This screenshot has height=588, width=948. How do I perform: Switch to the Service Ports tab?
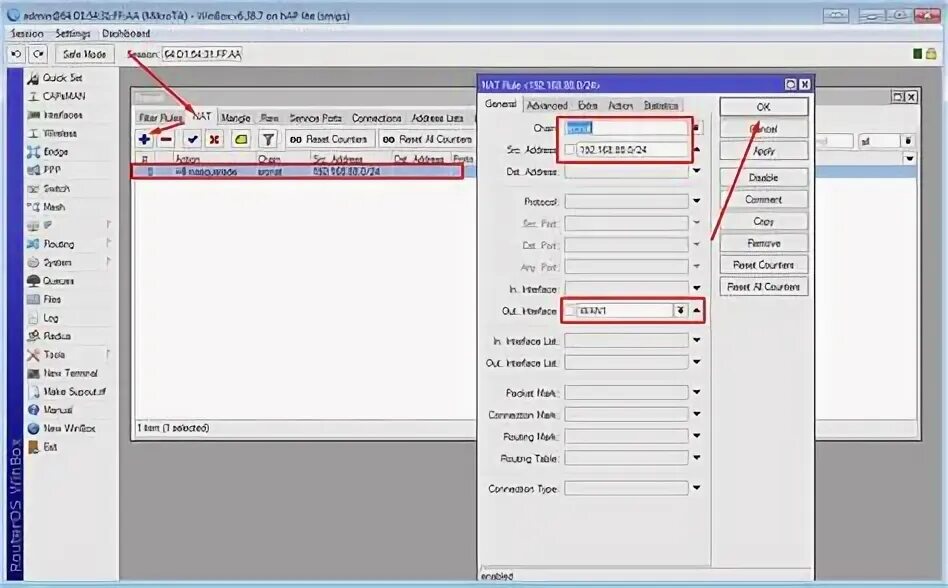click(315, 118)
